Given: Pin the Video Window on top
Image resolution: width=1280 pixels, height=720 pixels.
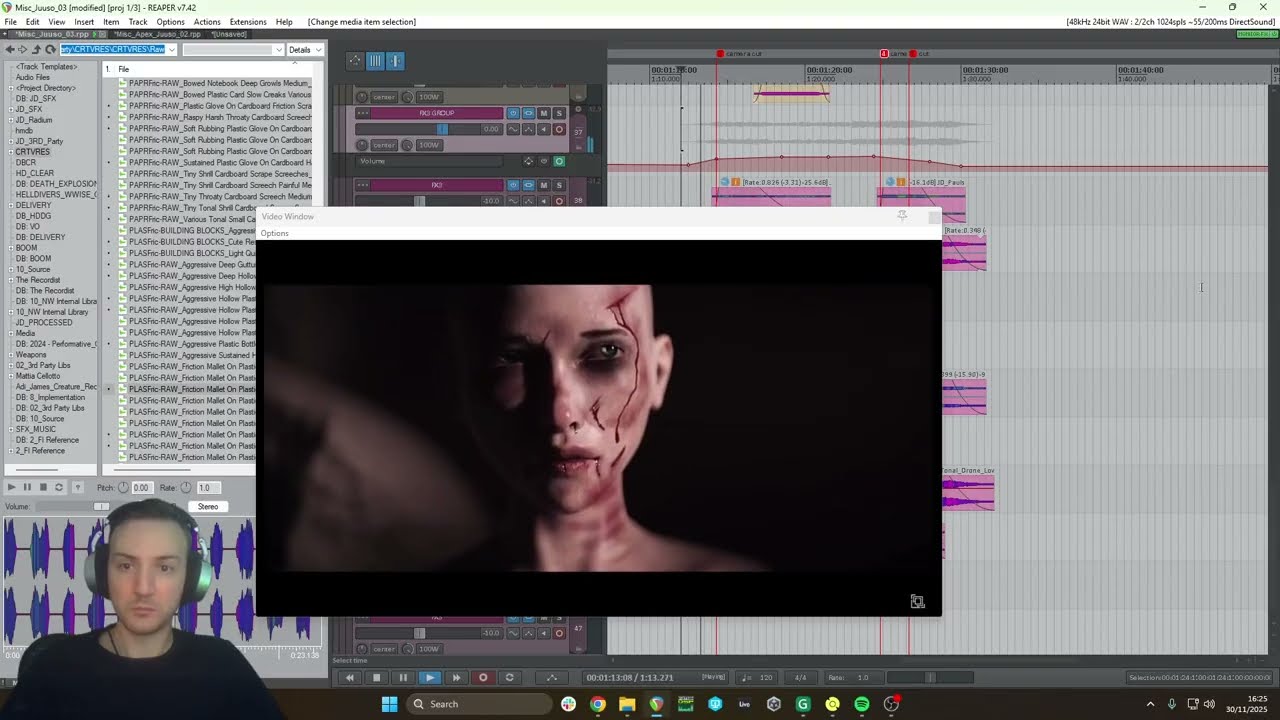Looking at the screenshot, I should coord(902,215).
